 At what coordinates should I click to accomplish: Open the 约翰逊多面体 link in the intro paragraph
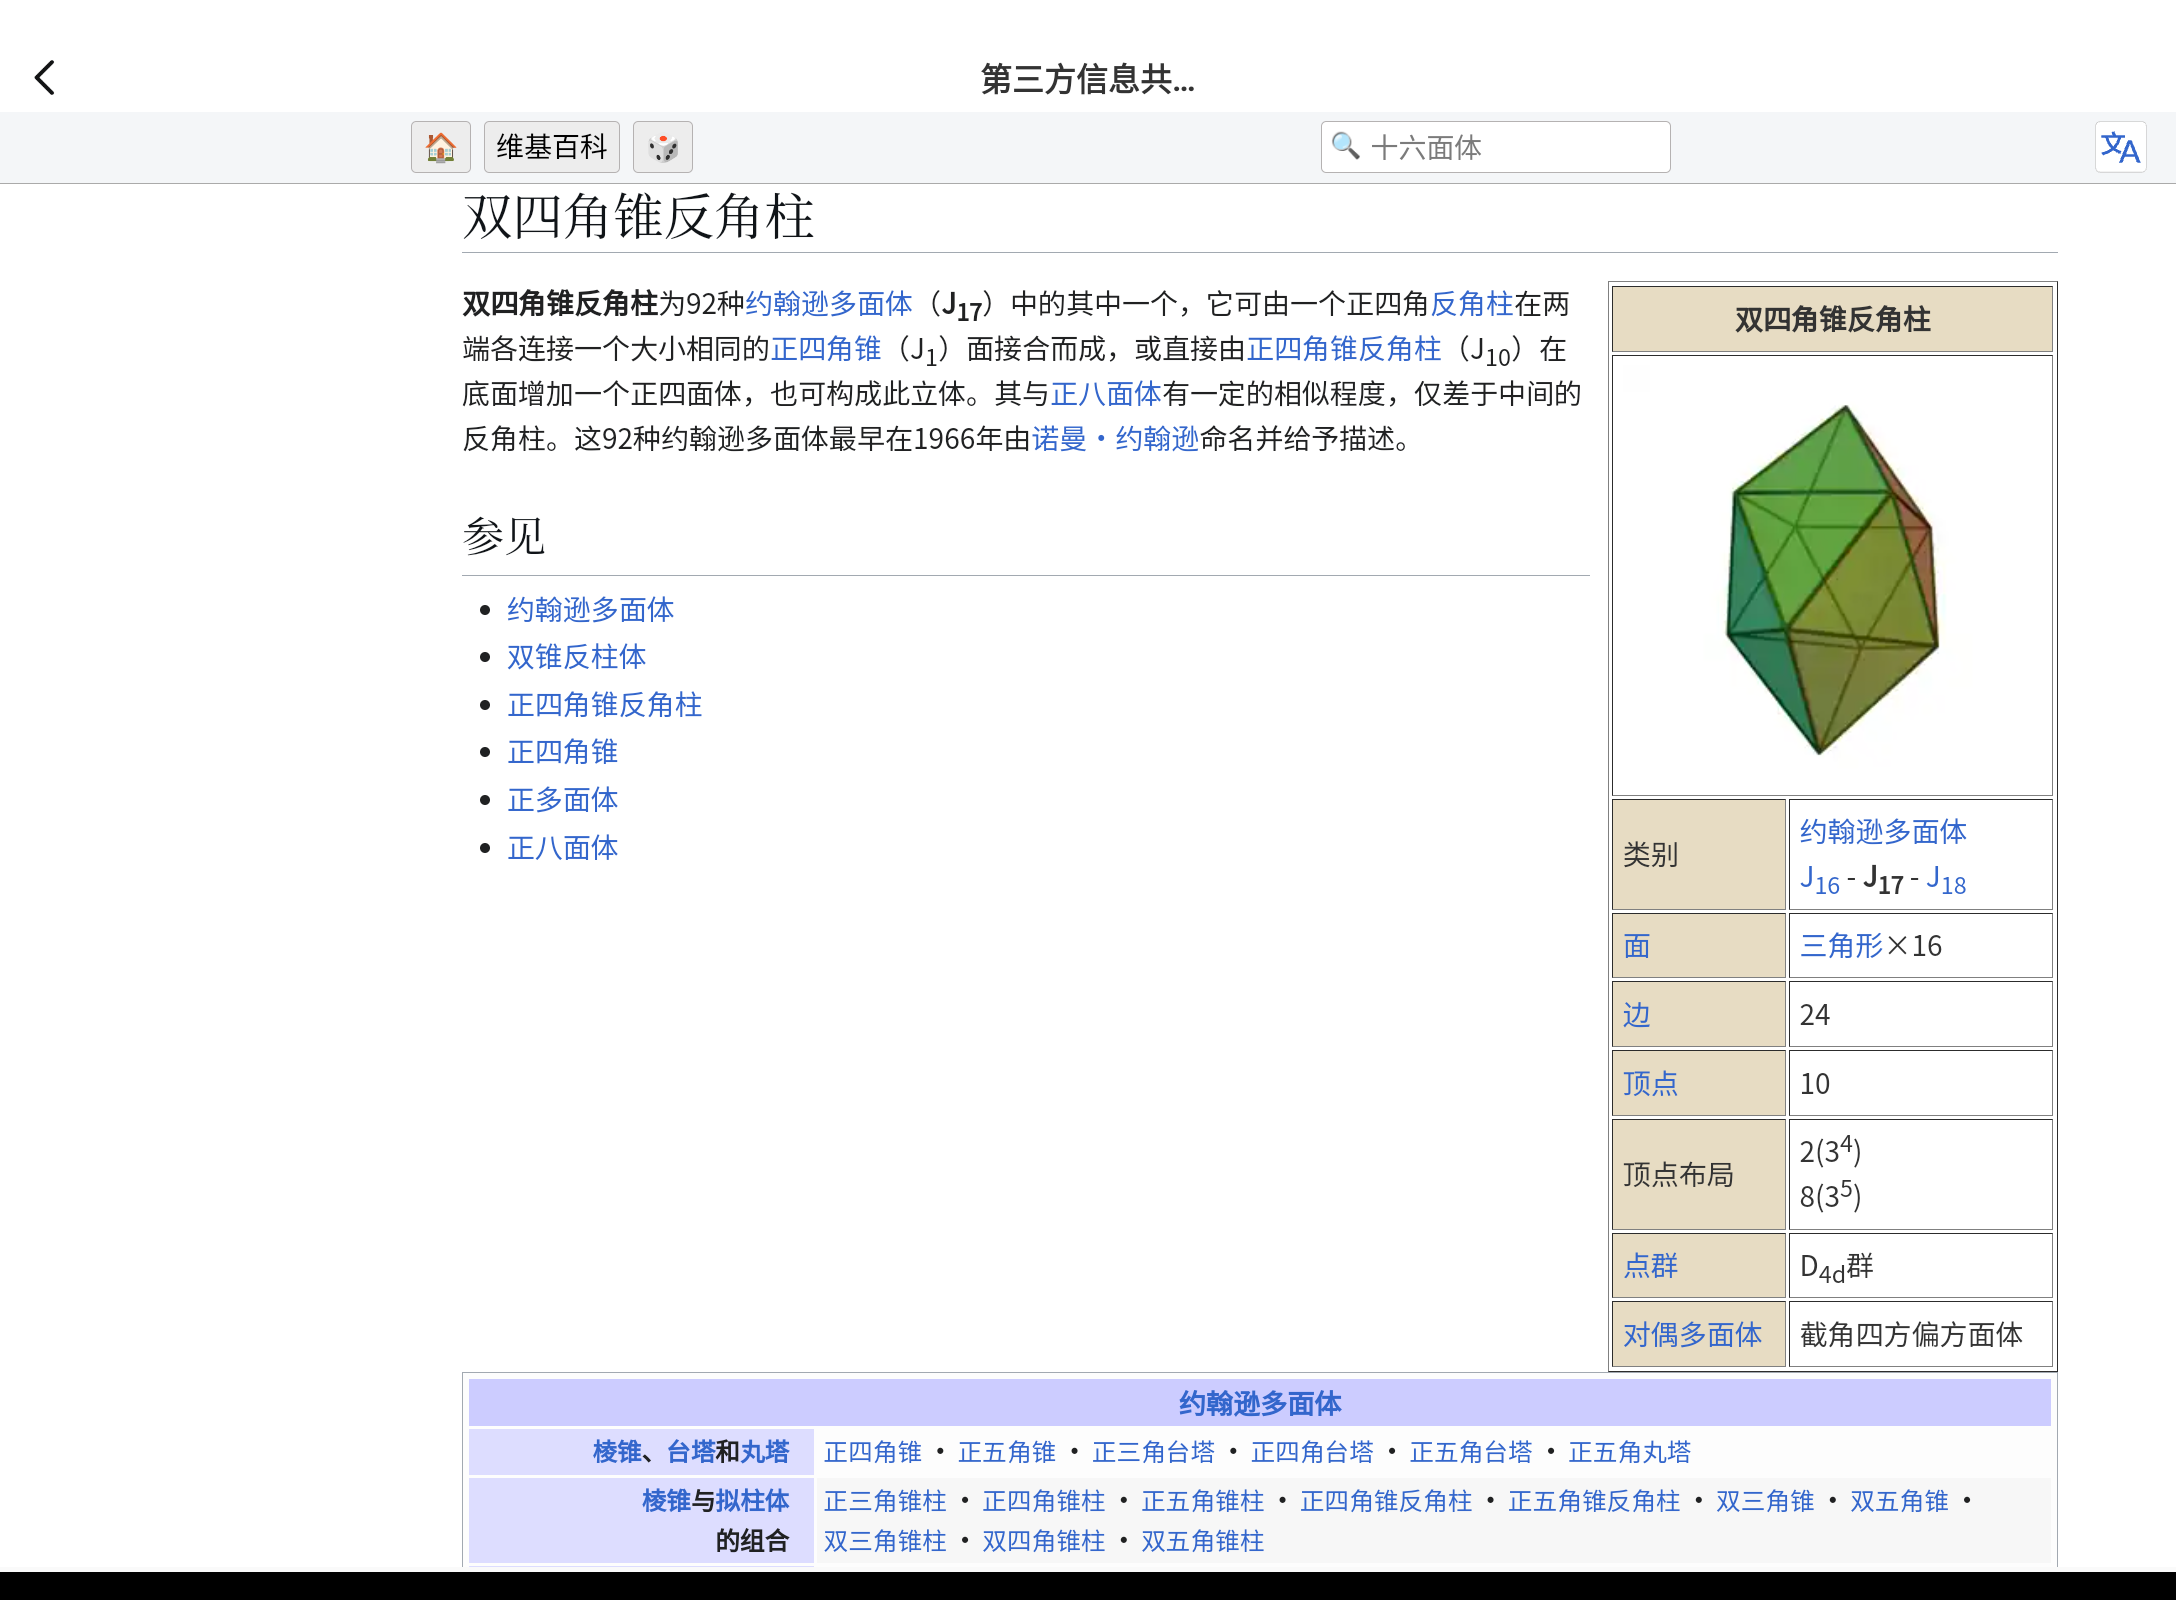point(830,304)
